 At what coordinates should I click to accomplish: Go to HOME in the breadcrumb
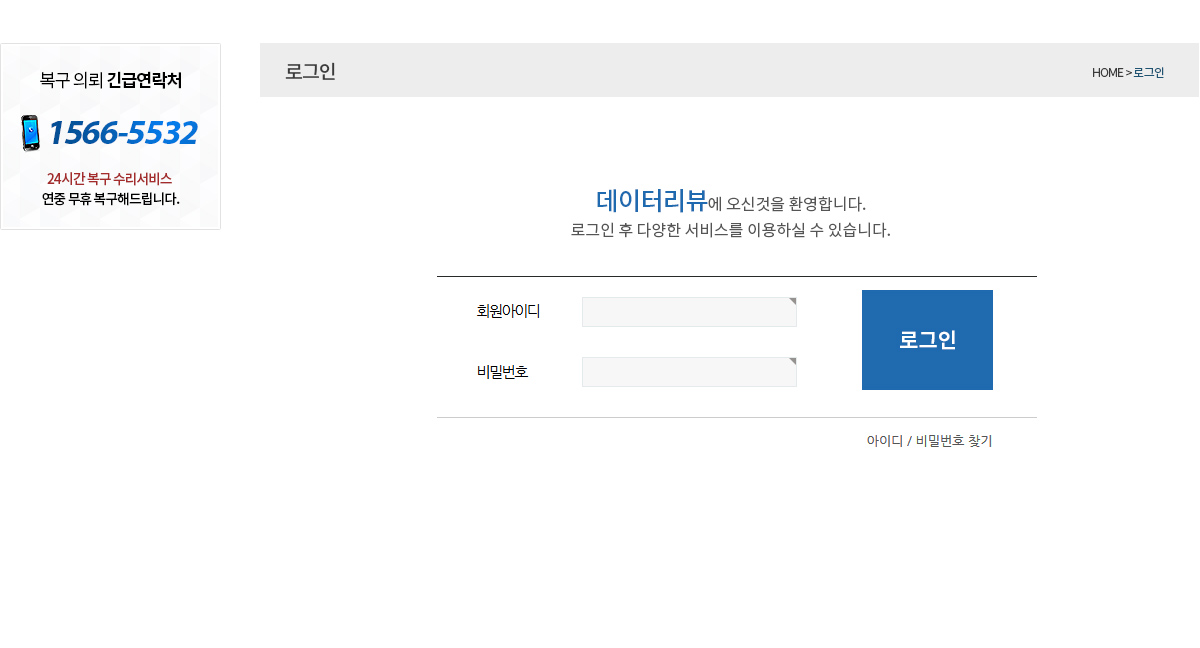coord(1107,73)
